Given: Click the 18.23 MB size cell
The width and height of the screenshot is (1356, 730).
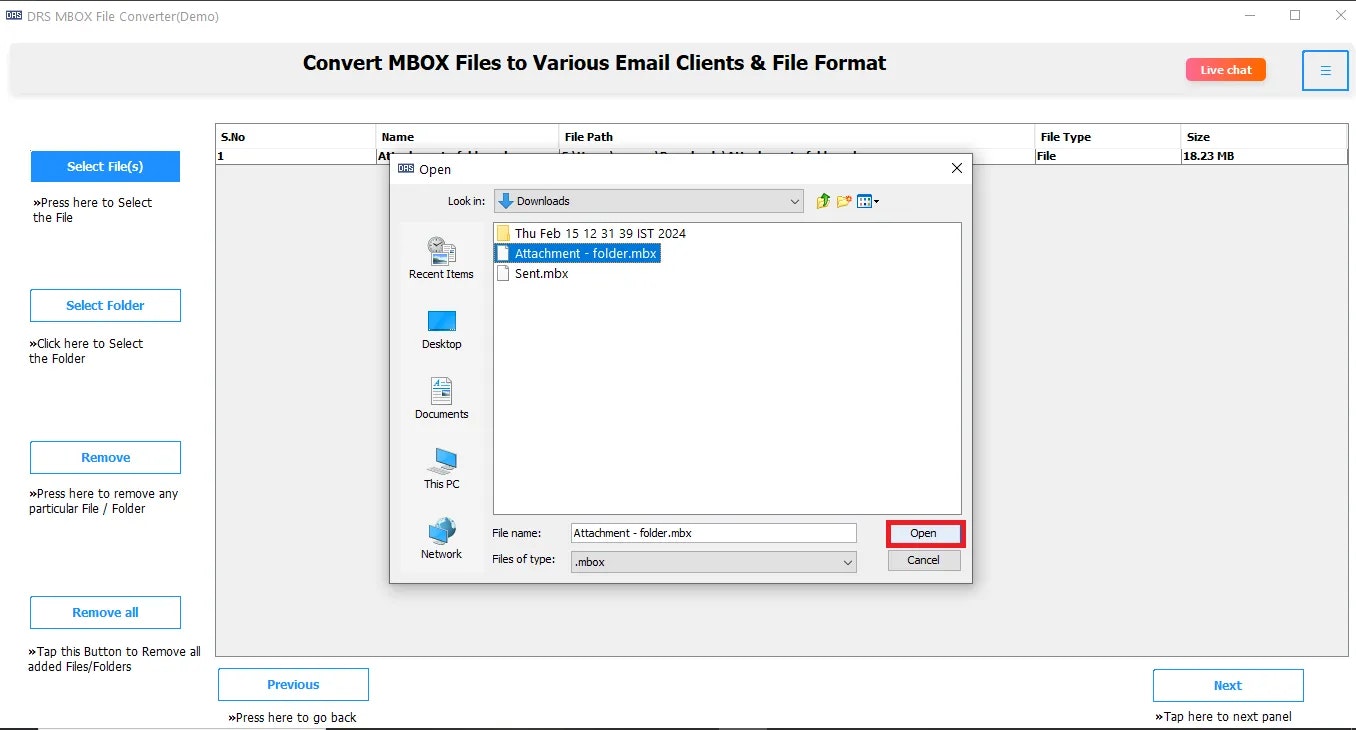Looking at the screenshot, I should (x=1264, y=156).
